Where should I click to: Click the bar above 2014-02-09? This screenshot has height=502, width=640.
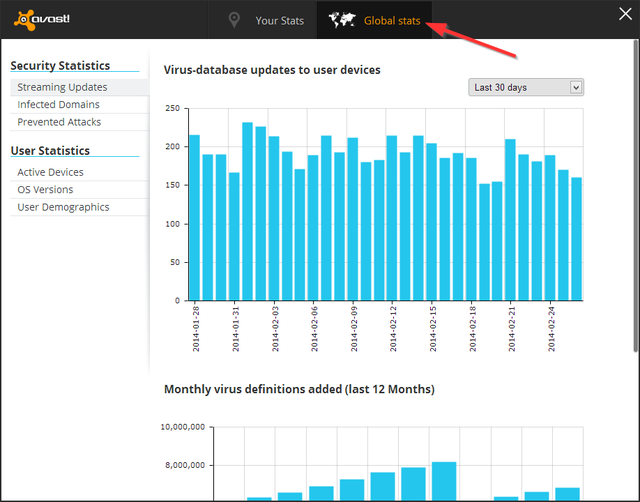click(353, 219)
